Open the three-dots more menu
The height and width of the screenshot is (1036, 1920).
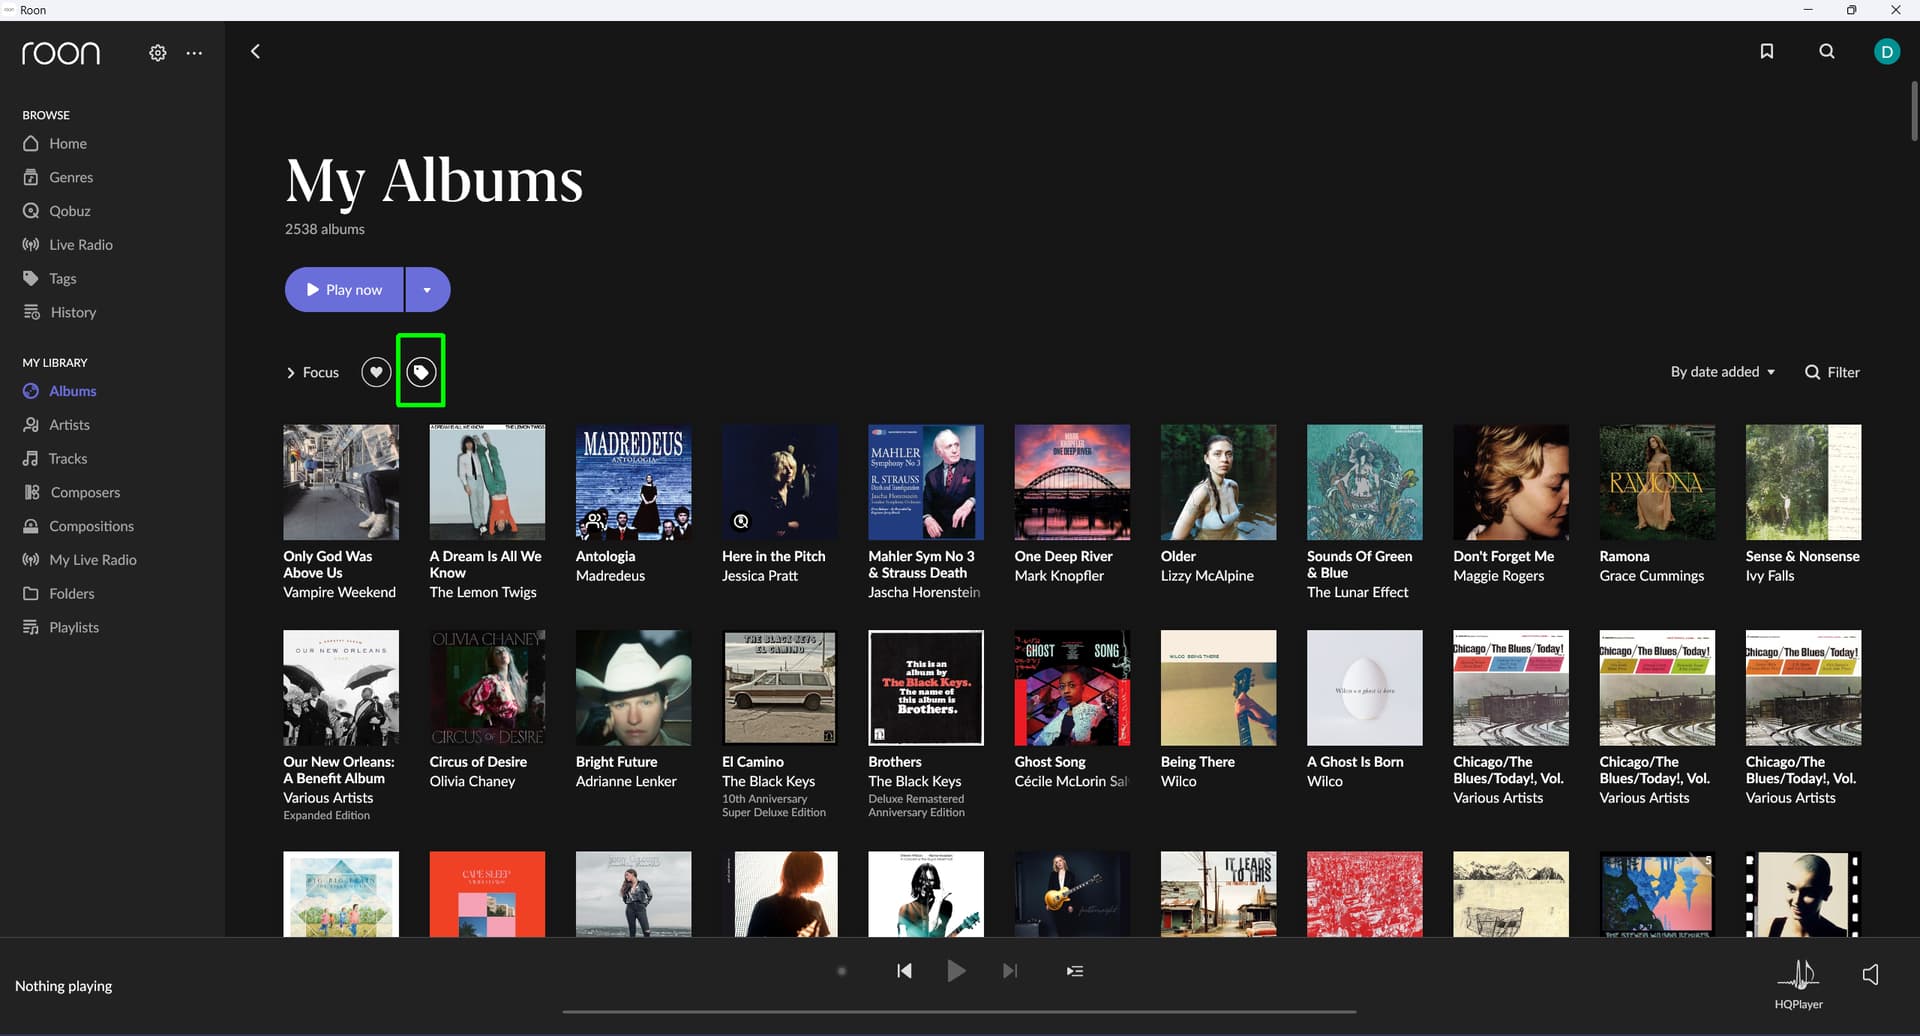coord(194,53)
